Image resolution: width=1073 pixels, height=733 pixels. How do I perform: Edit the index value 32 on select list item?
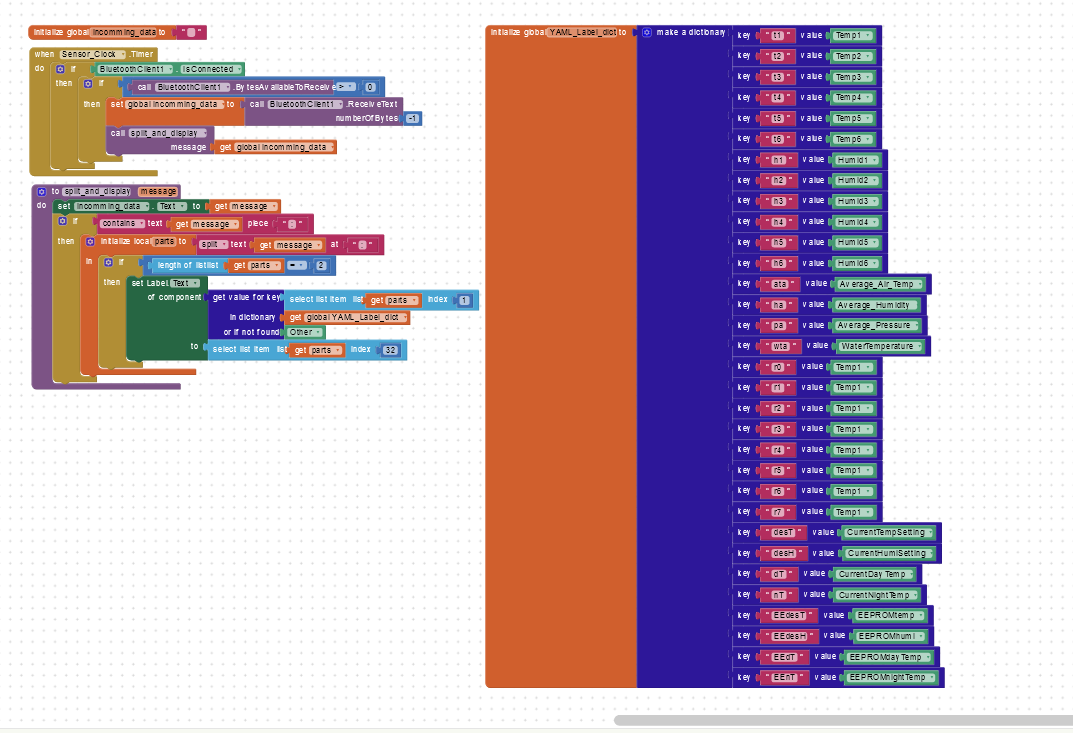coord(393,350)
